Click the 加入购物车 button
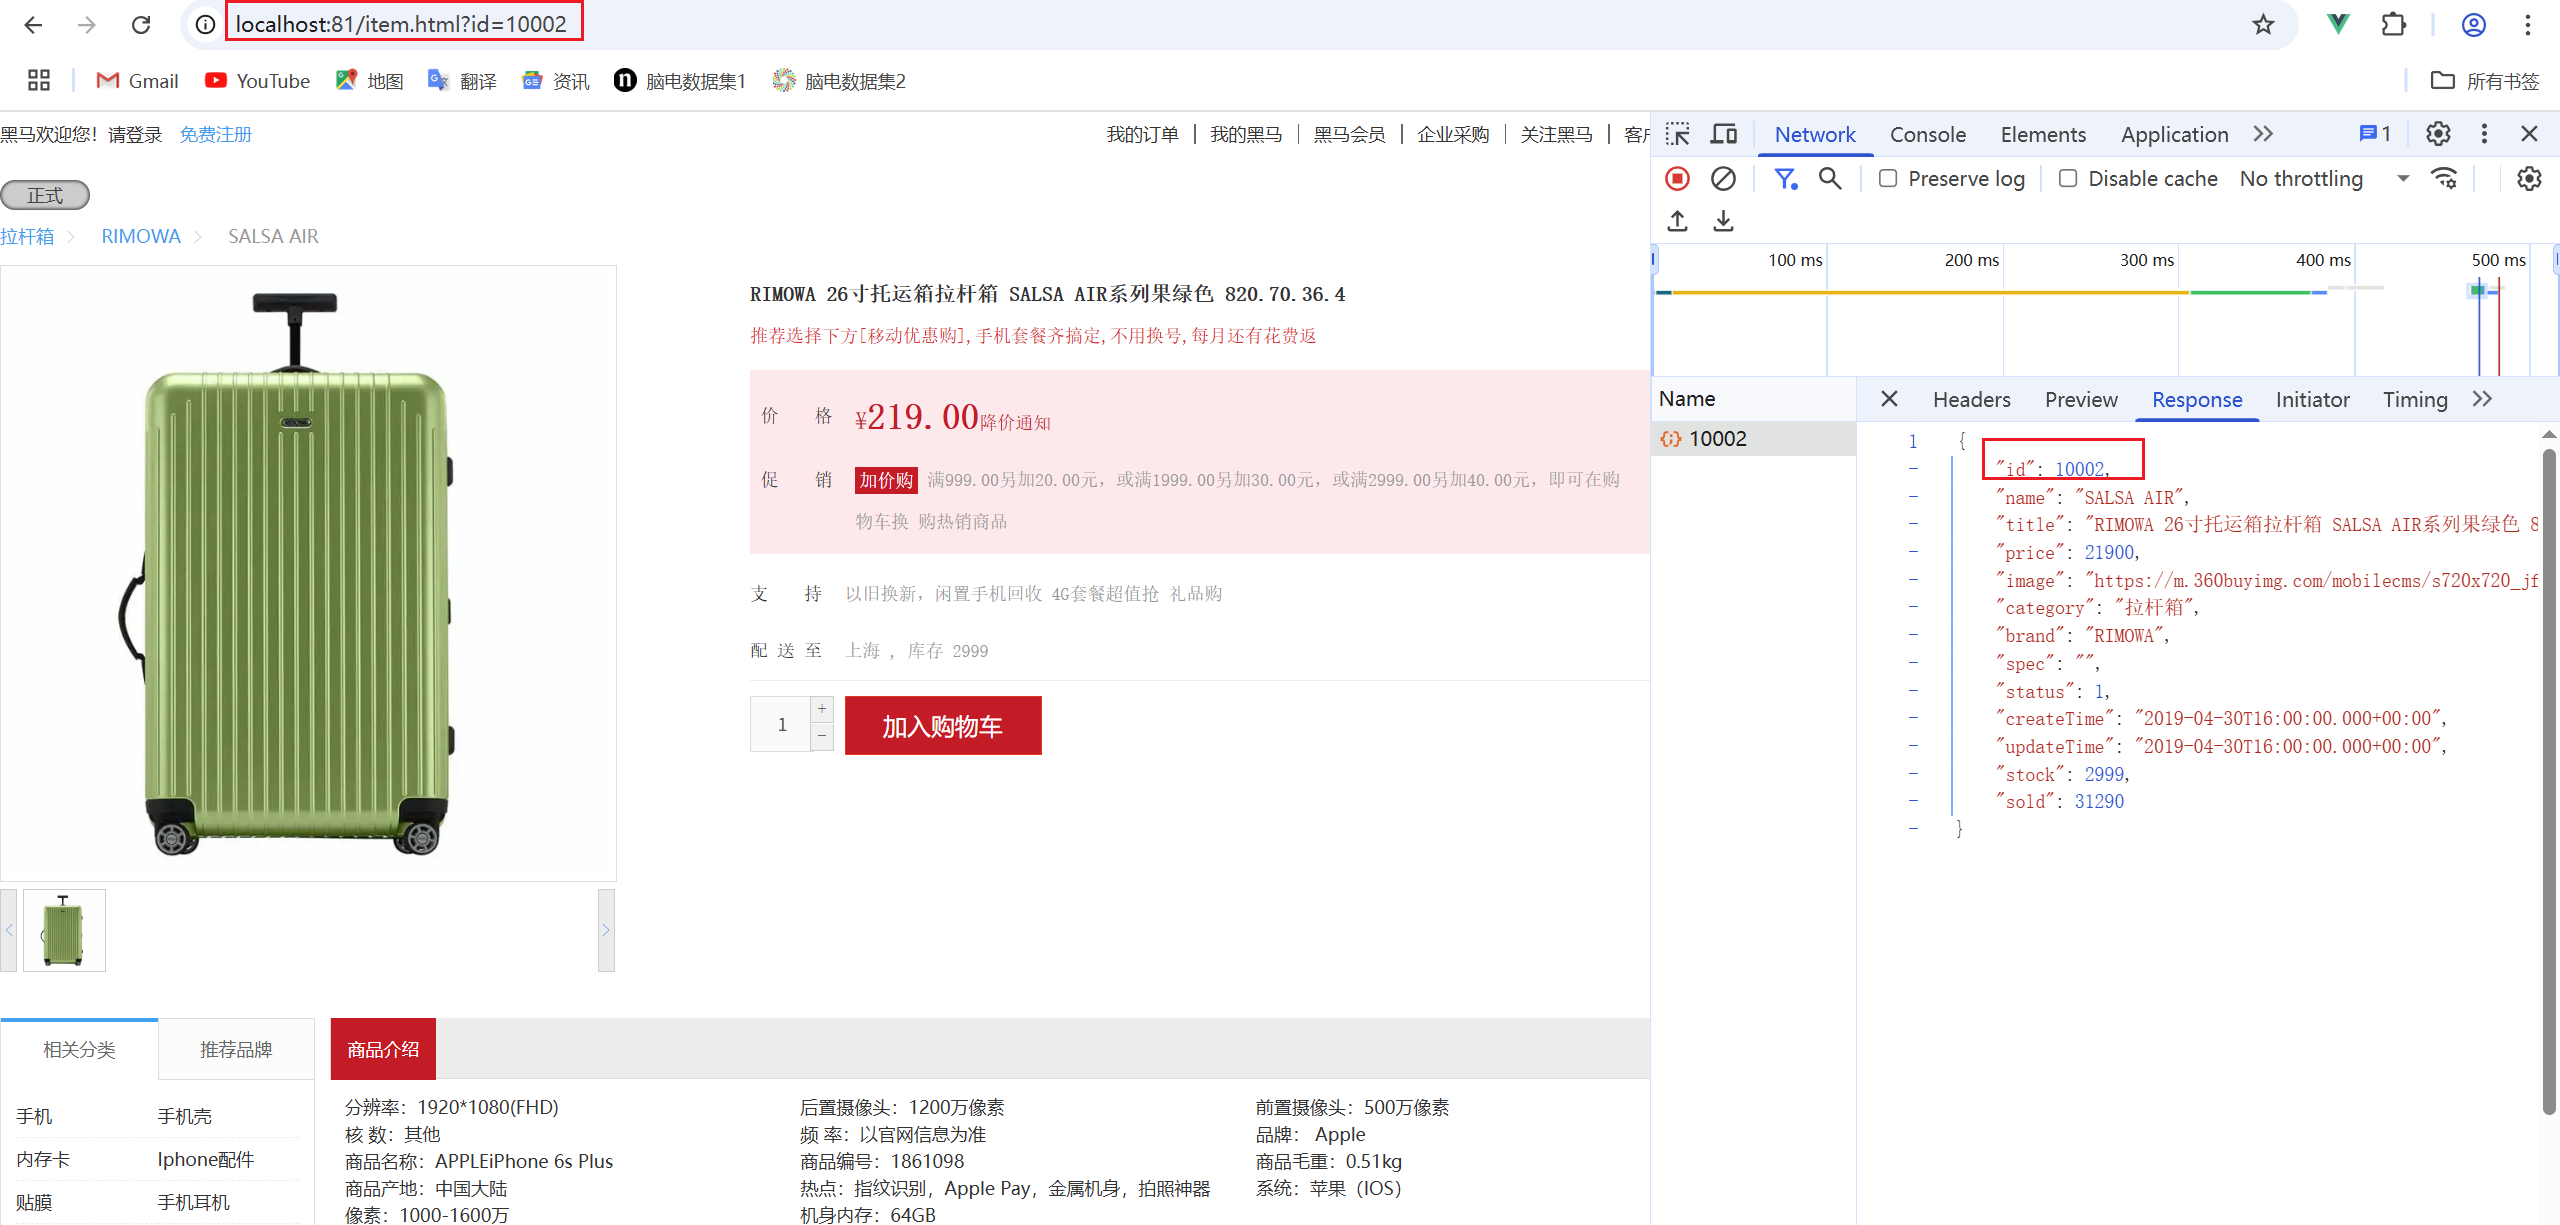This screenshot has width=2560, height=1225. pos(942,726)
